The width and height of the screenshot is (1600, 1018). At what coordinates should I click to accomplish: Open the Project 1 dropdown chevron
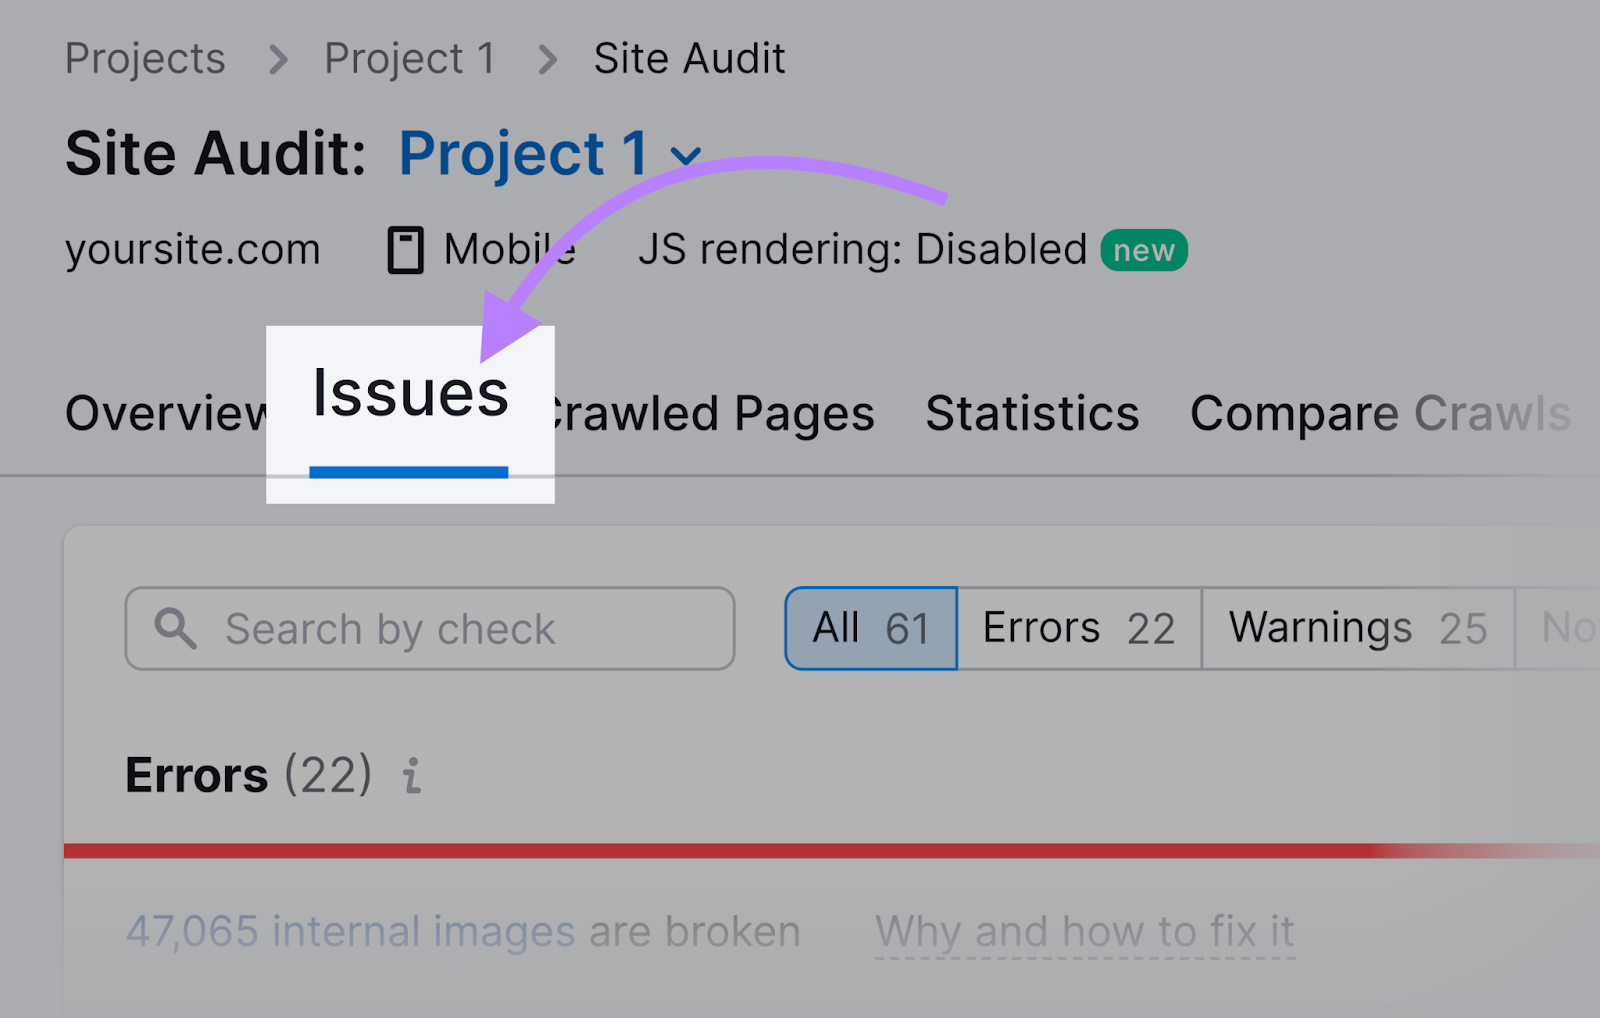coord(685,156)
